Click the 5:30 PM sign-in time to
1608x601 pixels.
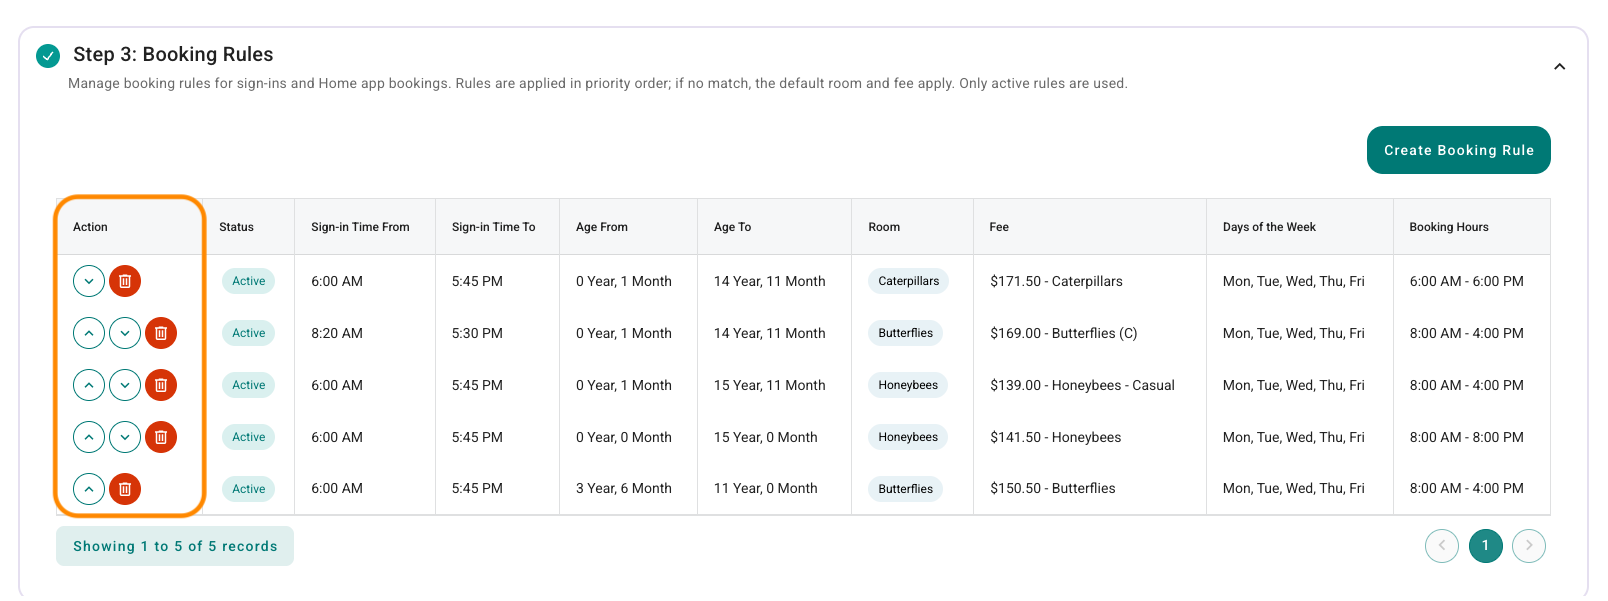click(477, 333)
